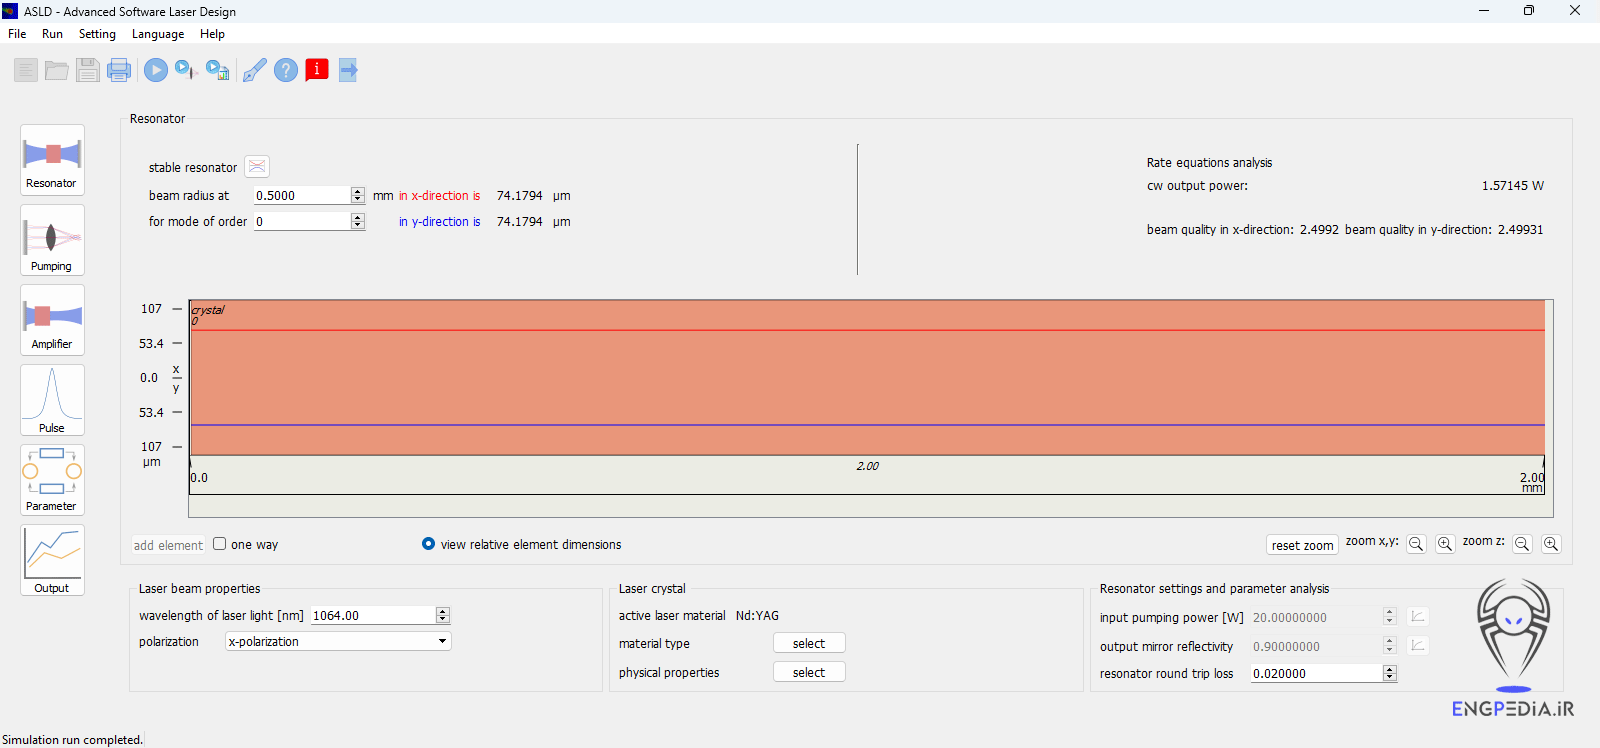Click select button for material type
The image size is (1600, 748).
point(809,644)
